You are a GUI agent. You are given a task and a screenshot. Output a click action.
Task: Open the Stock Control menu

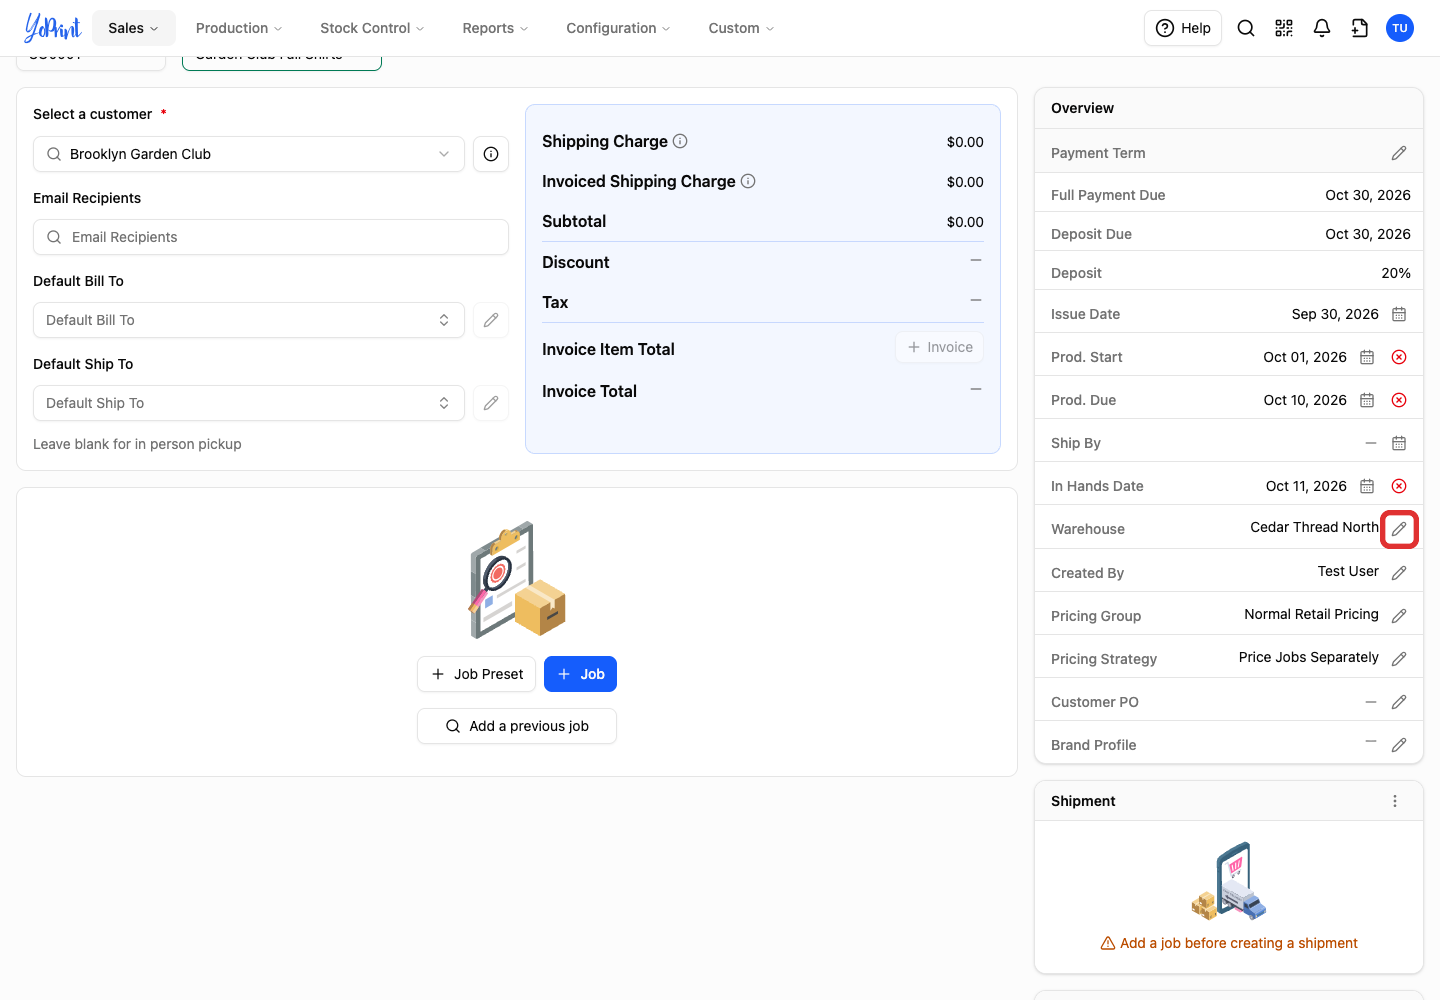pyautogui.click(x=372, y=28)
